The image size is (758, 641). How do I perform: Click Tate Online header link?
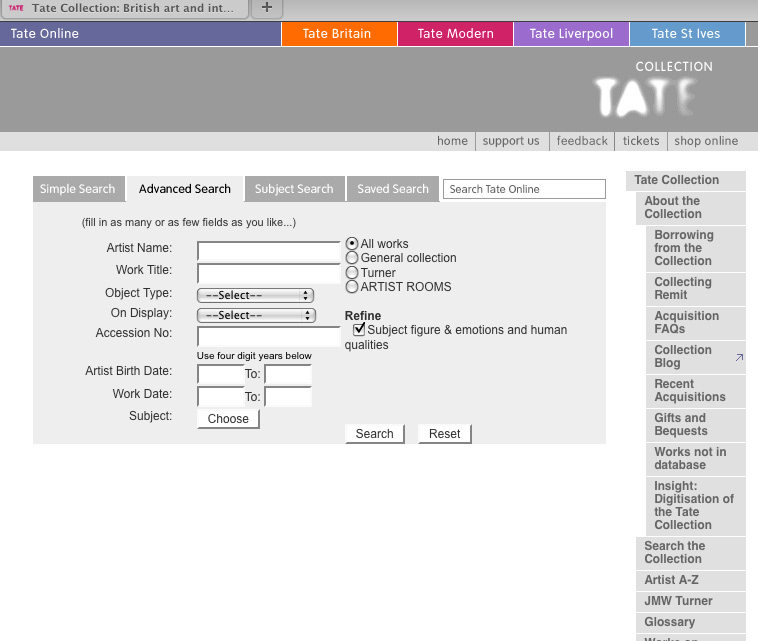(x=44, y=34)
